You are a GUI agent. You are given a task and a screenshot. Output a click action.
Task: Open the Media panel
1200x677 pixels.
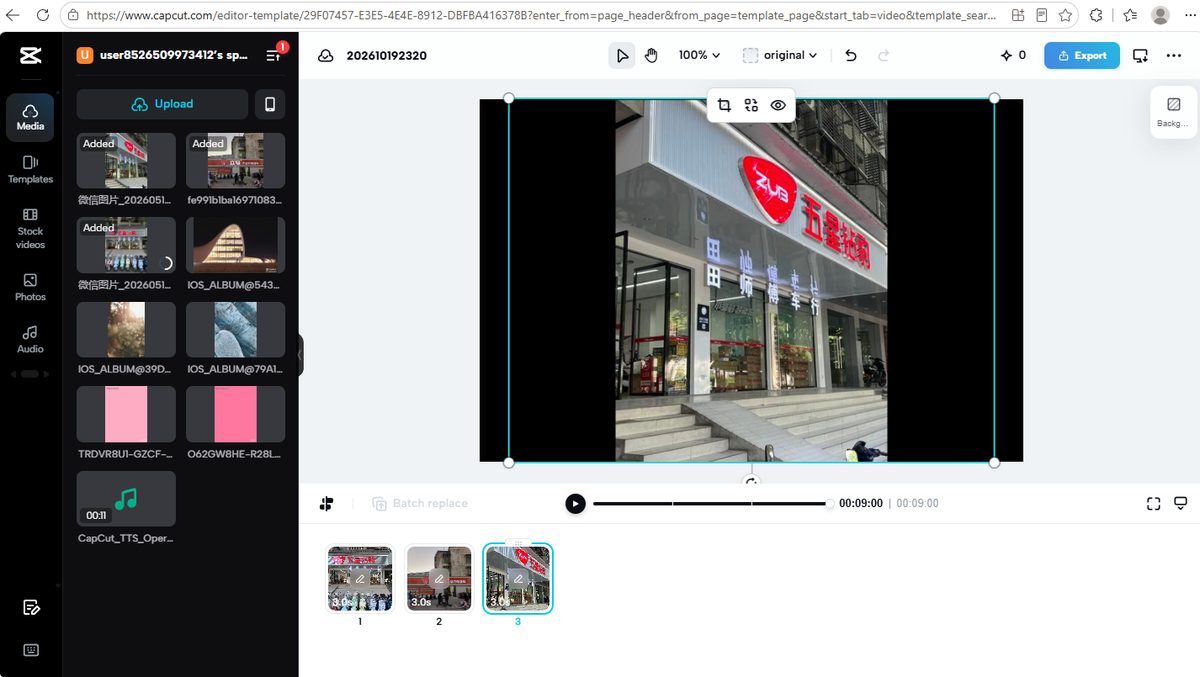click(30, 117)
